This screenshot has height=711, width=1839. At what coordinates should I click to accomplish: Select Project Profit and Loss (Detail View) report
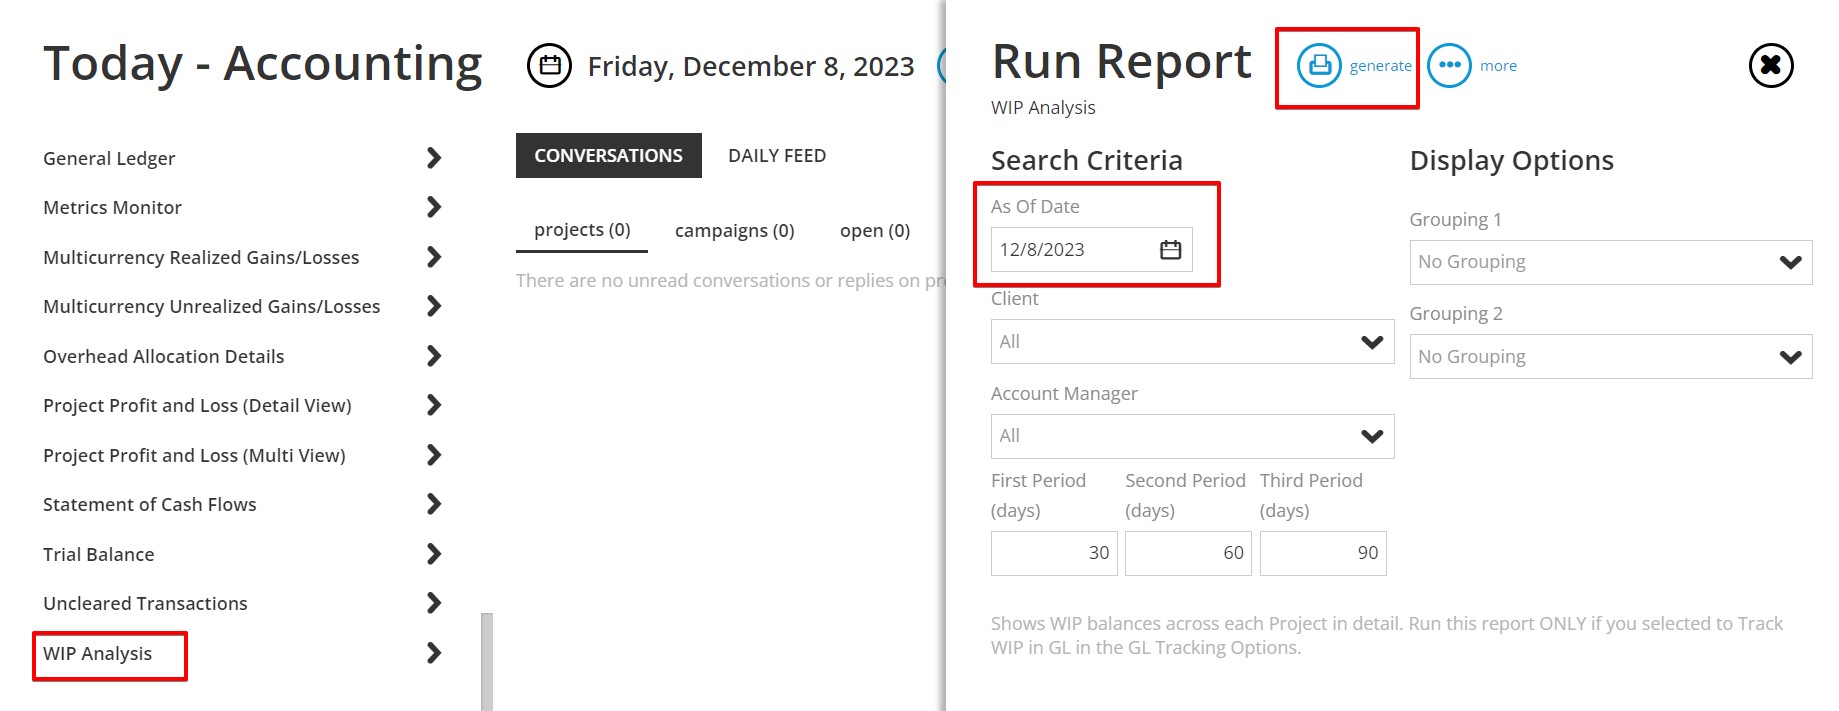click(197, 405)
